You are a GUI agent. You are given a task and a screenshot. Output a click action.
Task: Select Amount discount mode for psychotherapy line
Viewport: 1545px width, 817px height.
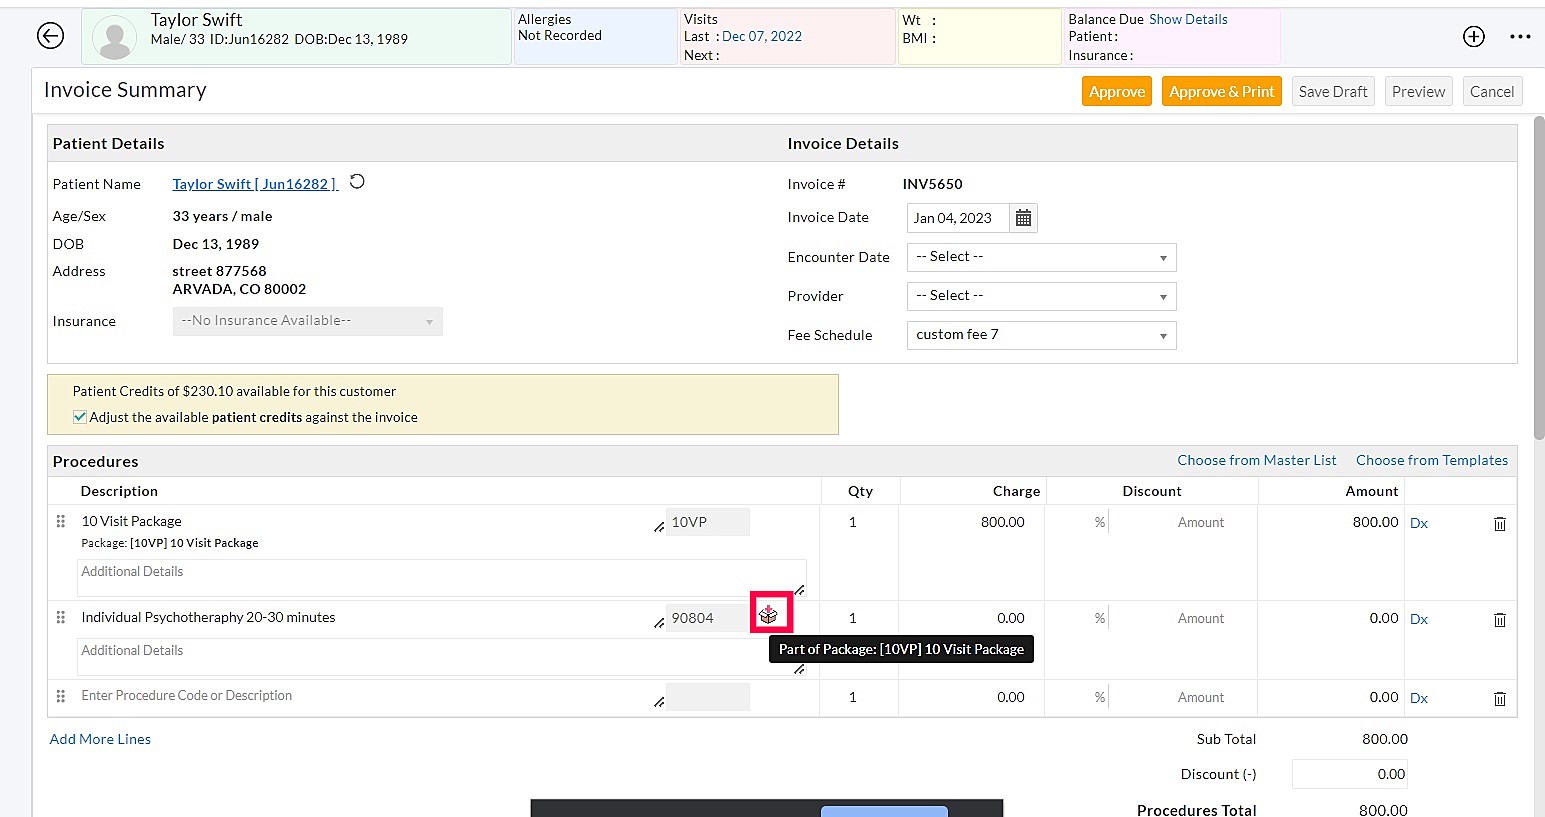1201,618
